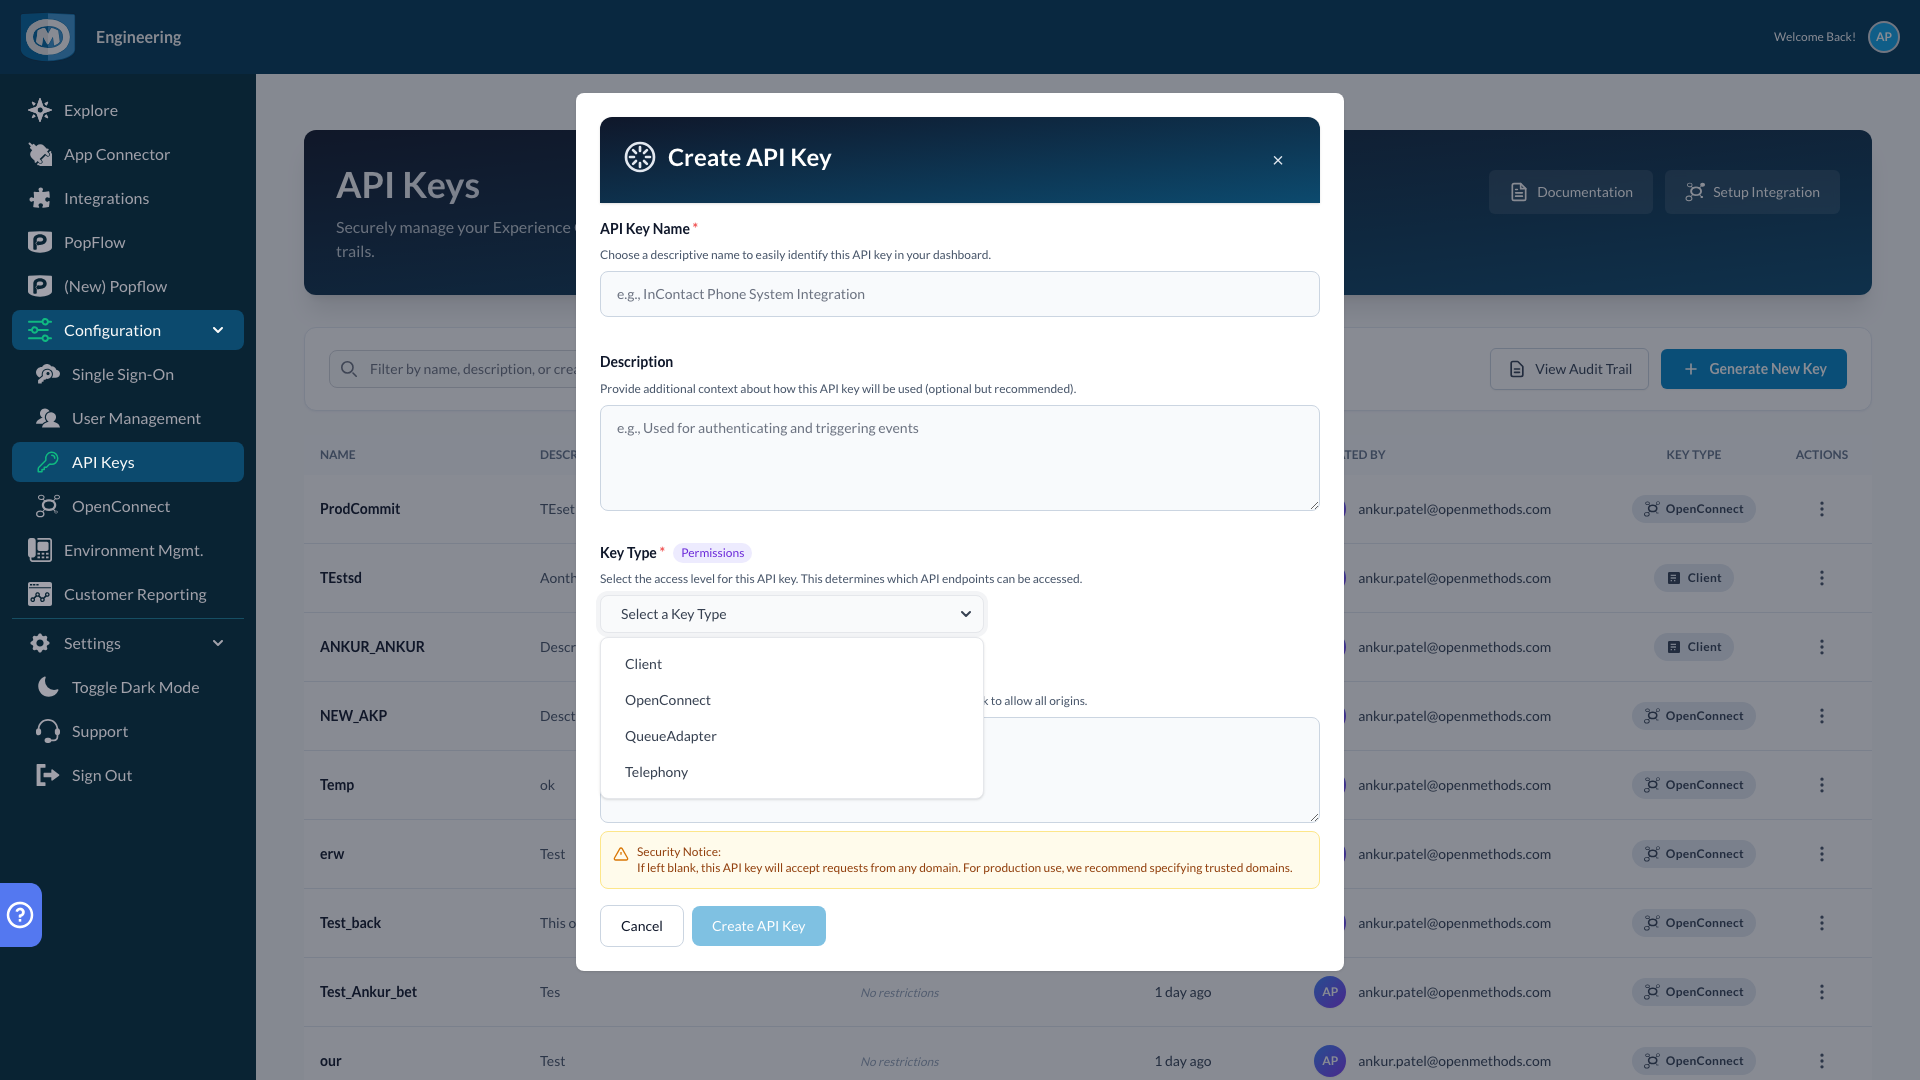Open the Explore sidebar icon
The image size is (1920, 1080).
coord(40,110)
